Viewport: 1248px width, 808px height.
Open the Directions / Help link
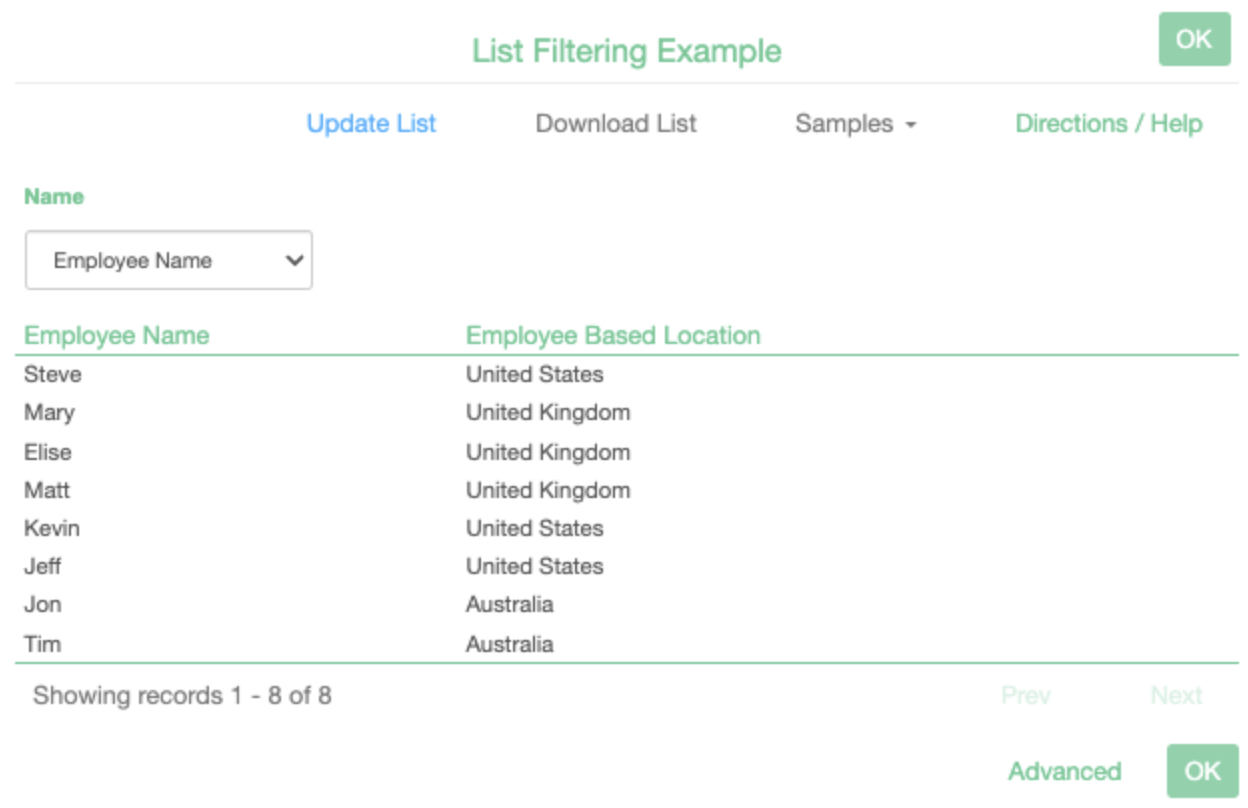click(1108, 124)
